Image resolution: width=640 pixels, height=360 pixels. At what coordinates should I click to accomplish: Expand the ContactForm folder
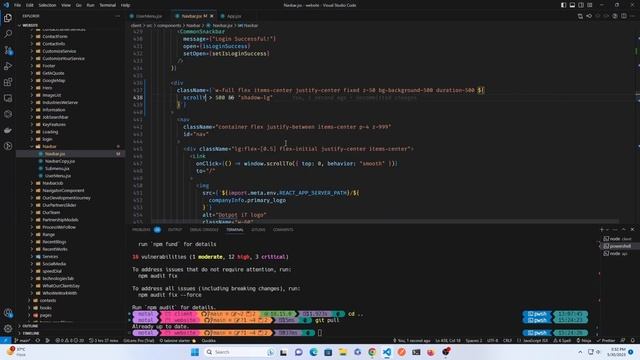[x=55, y=36]
